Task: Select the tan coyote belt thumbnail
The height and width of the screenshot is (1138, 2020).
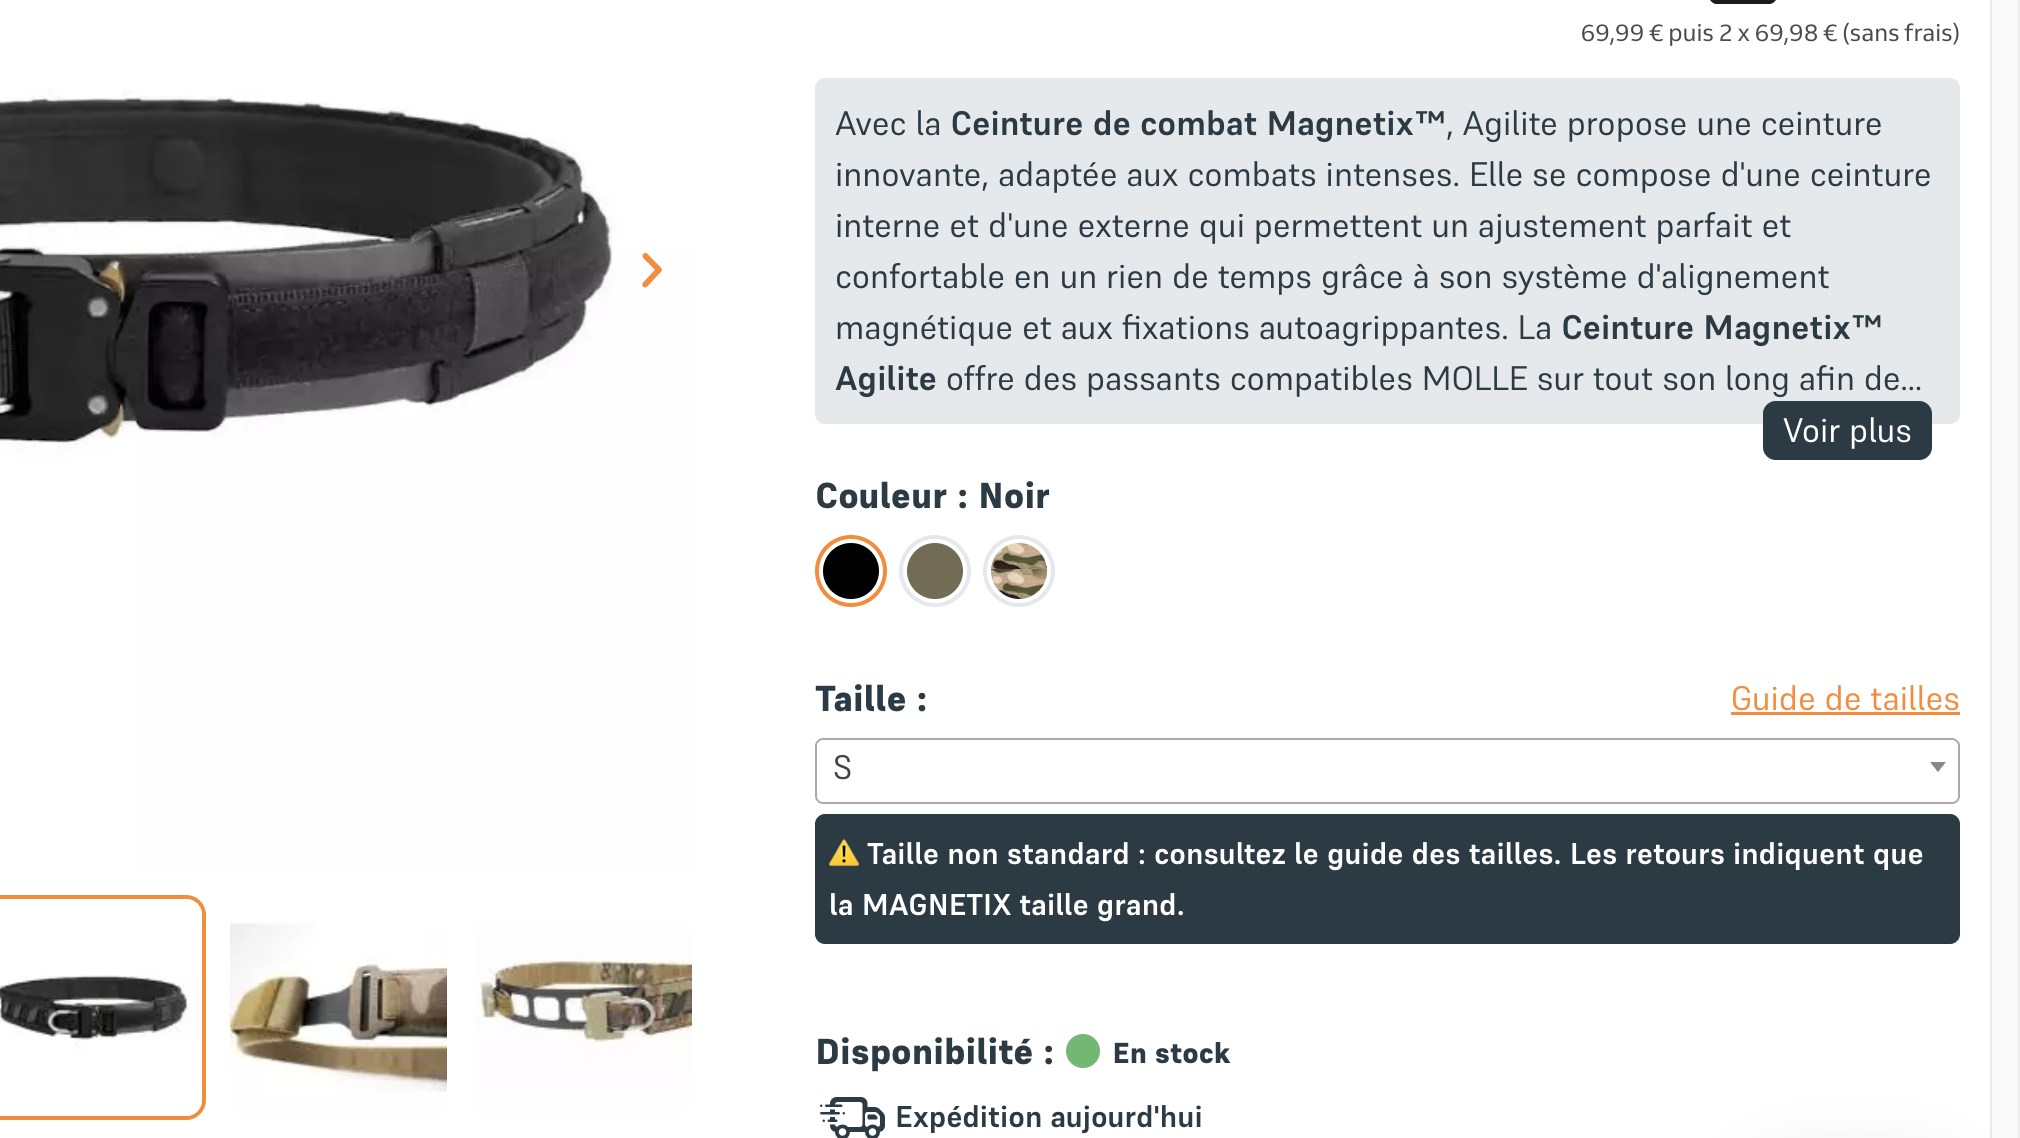Action: coord(338,1007)
